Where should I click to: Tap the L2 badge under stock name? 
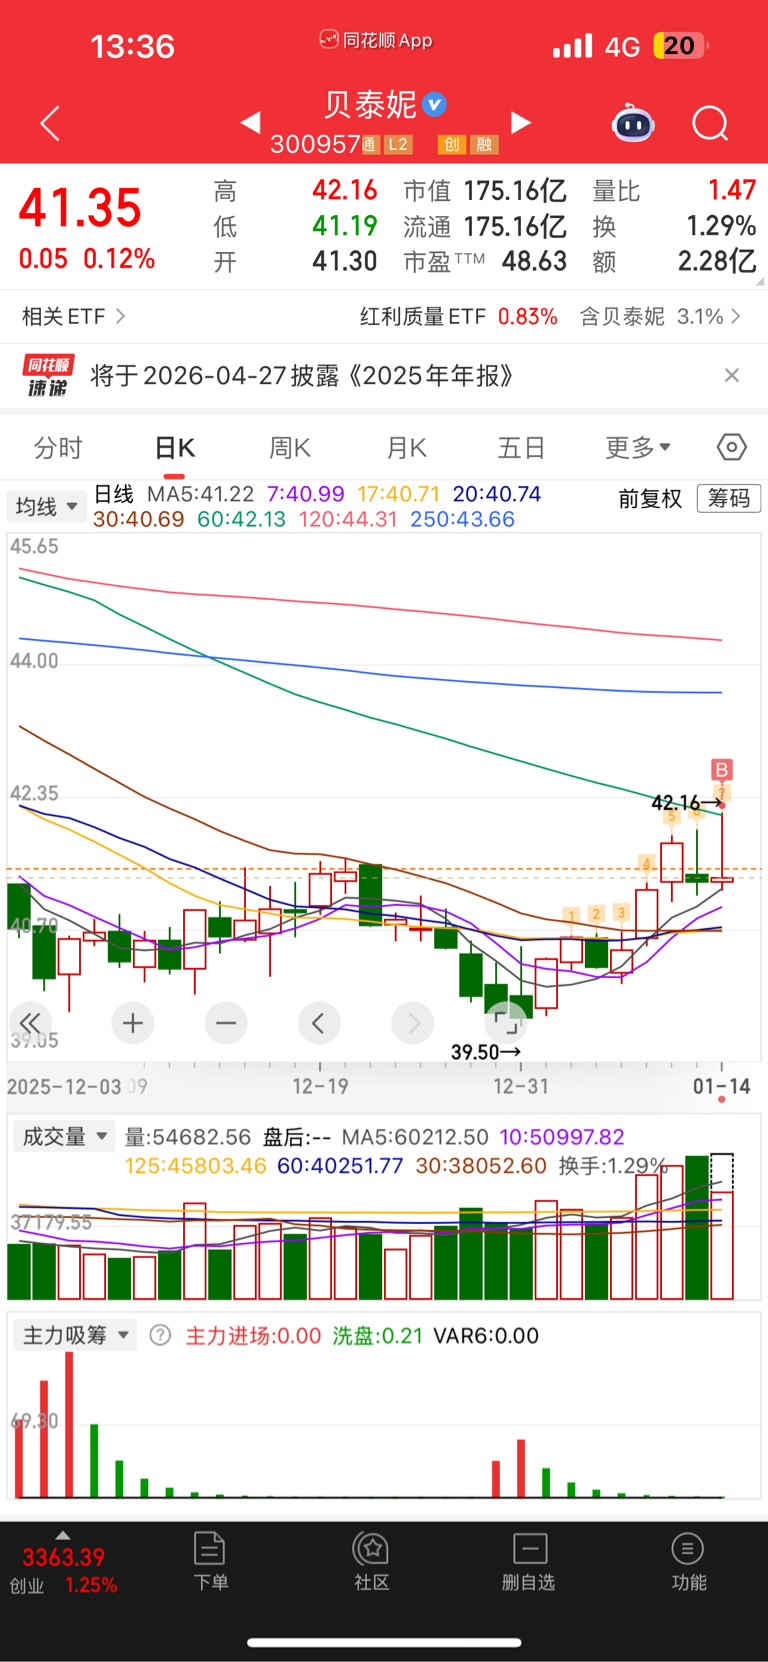[x=398, y=144]
